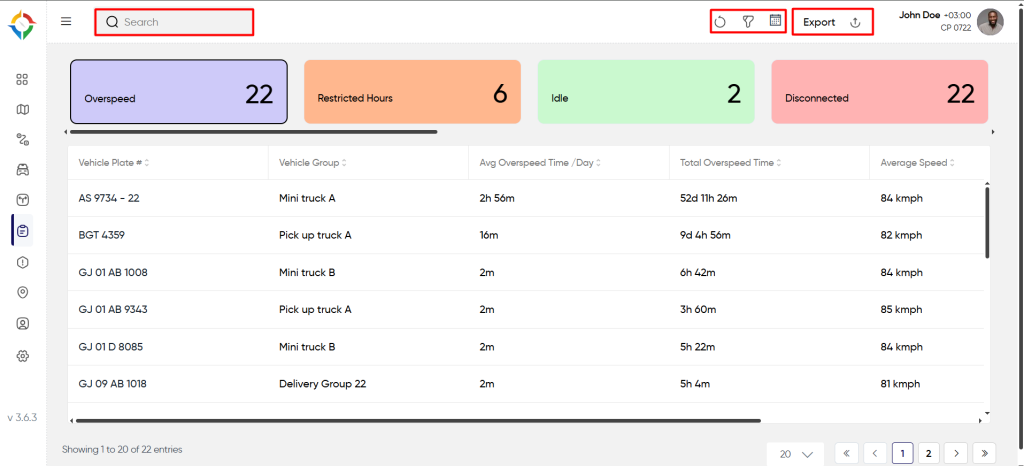Open the calendar date picker icon
Viewport: 1024px width, 466px height.
pyautogui.click(x=775, y=21)
